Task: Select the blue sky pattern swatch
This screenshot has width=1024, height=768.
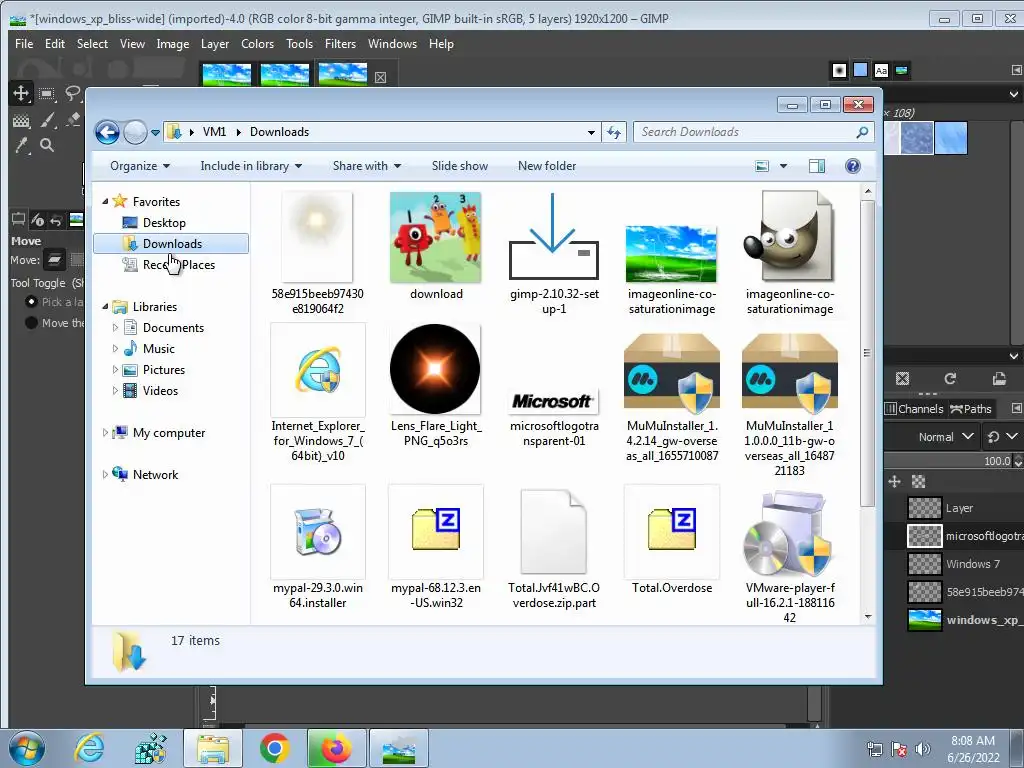Action: (951, 138)
